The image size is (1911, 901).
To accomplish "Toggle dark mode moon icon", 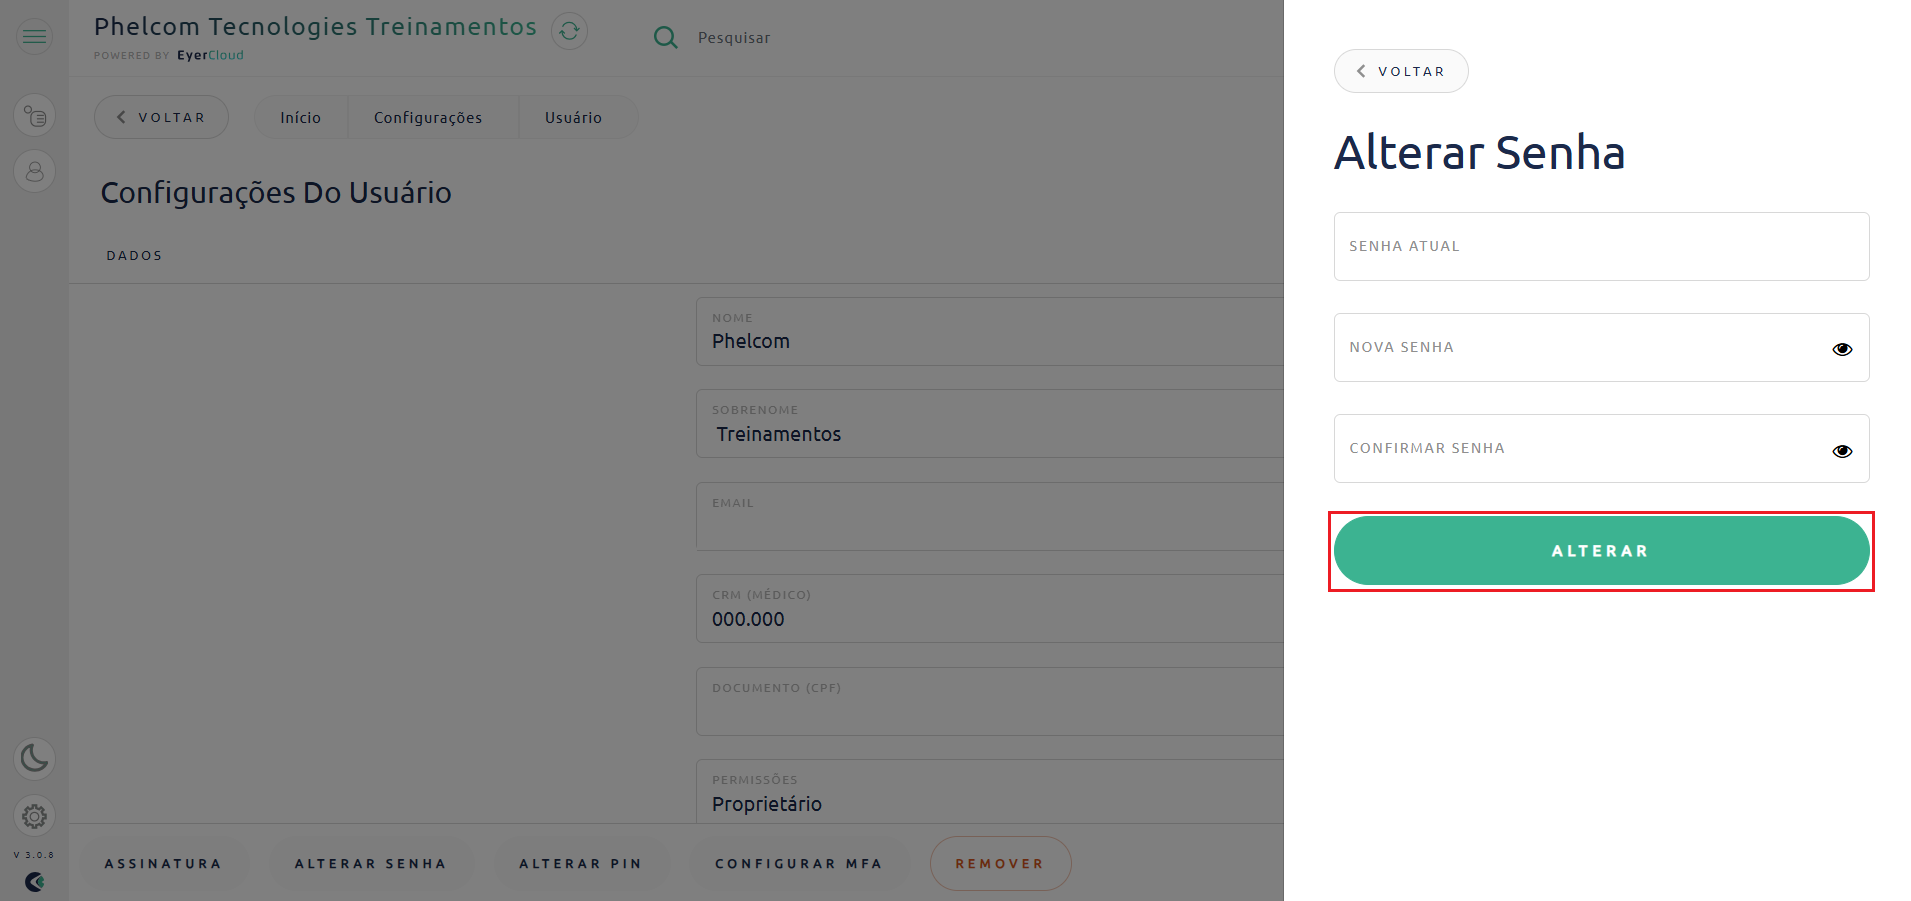I will pos(34,758).
